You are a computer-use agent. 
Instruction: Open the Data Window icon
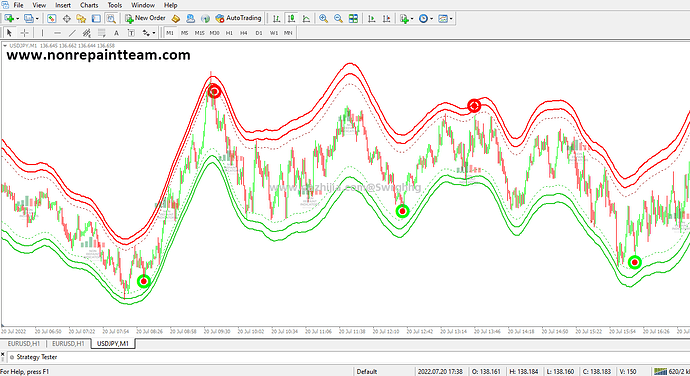(x=66, y=18)
